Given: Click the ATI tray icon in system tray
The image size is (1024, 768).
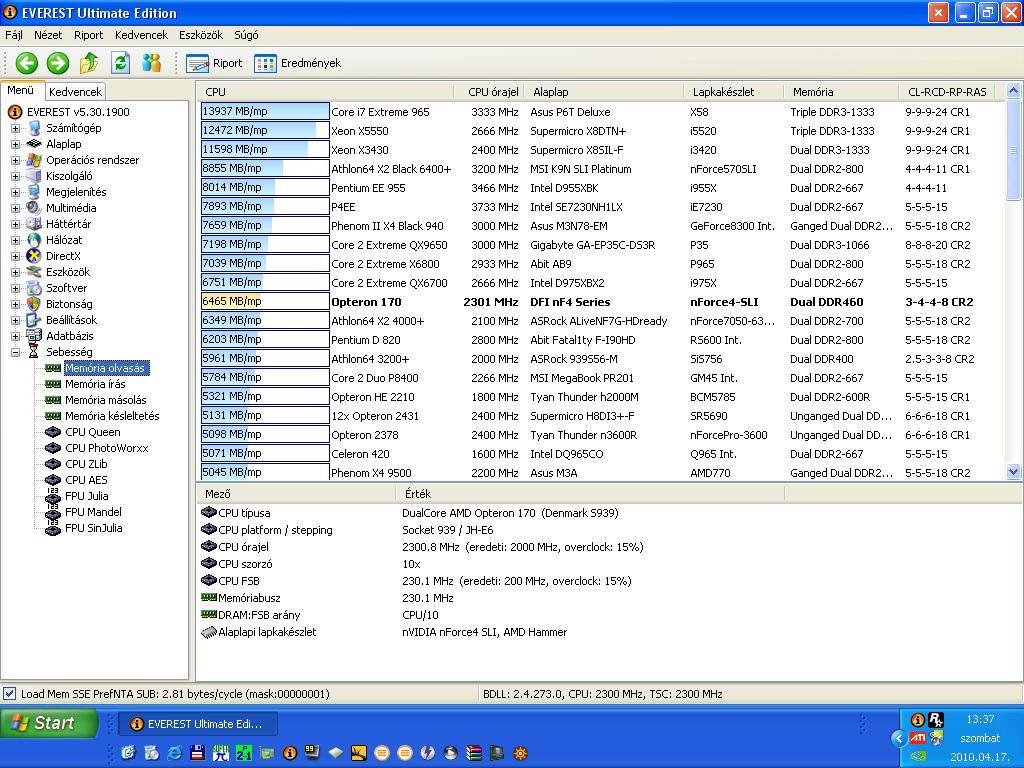Looking at the screenshot, I should point(918,738).
